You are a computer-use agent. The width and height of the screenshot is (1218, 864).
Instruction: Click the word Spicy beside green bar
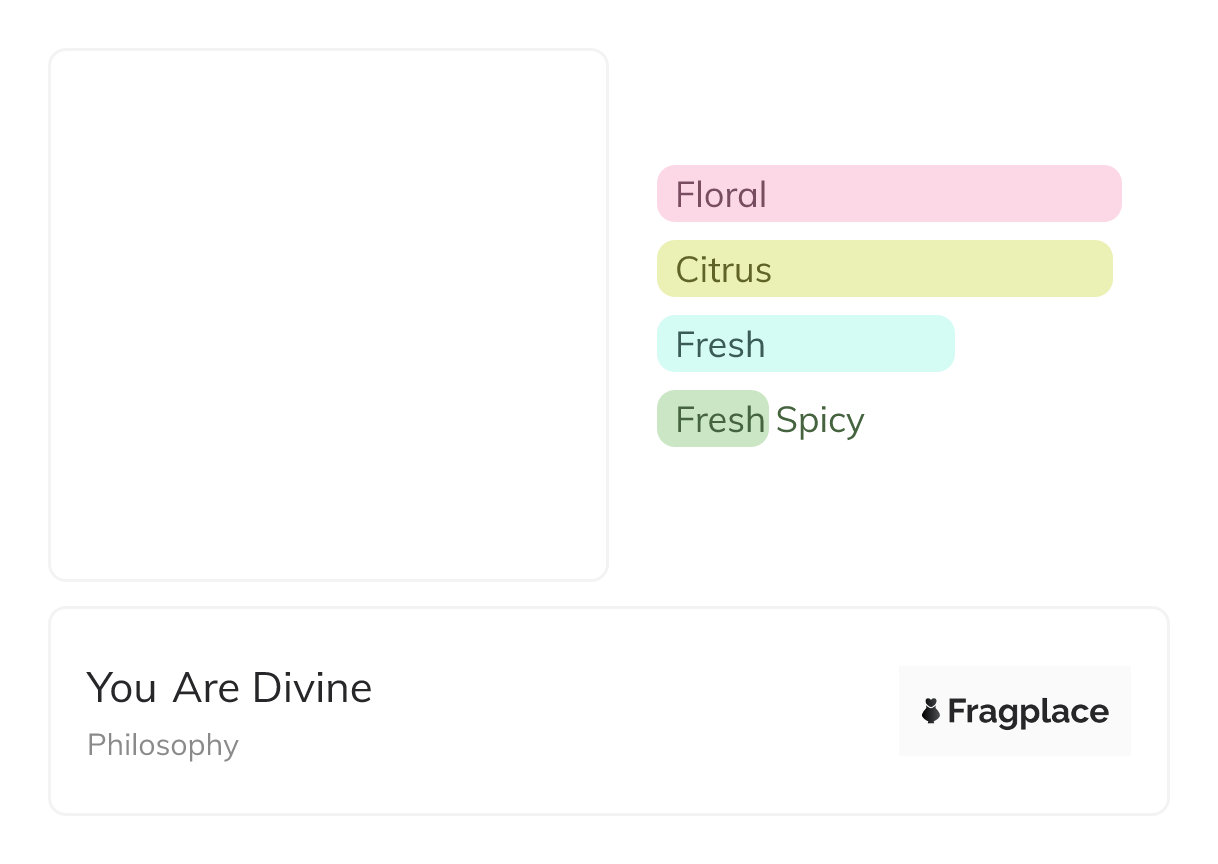[820, 420]
